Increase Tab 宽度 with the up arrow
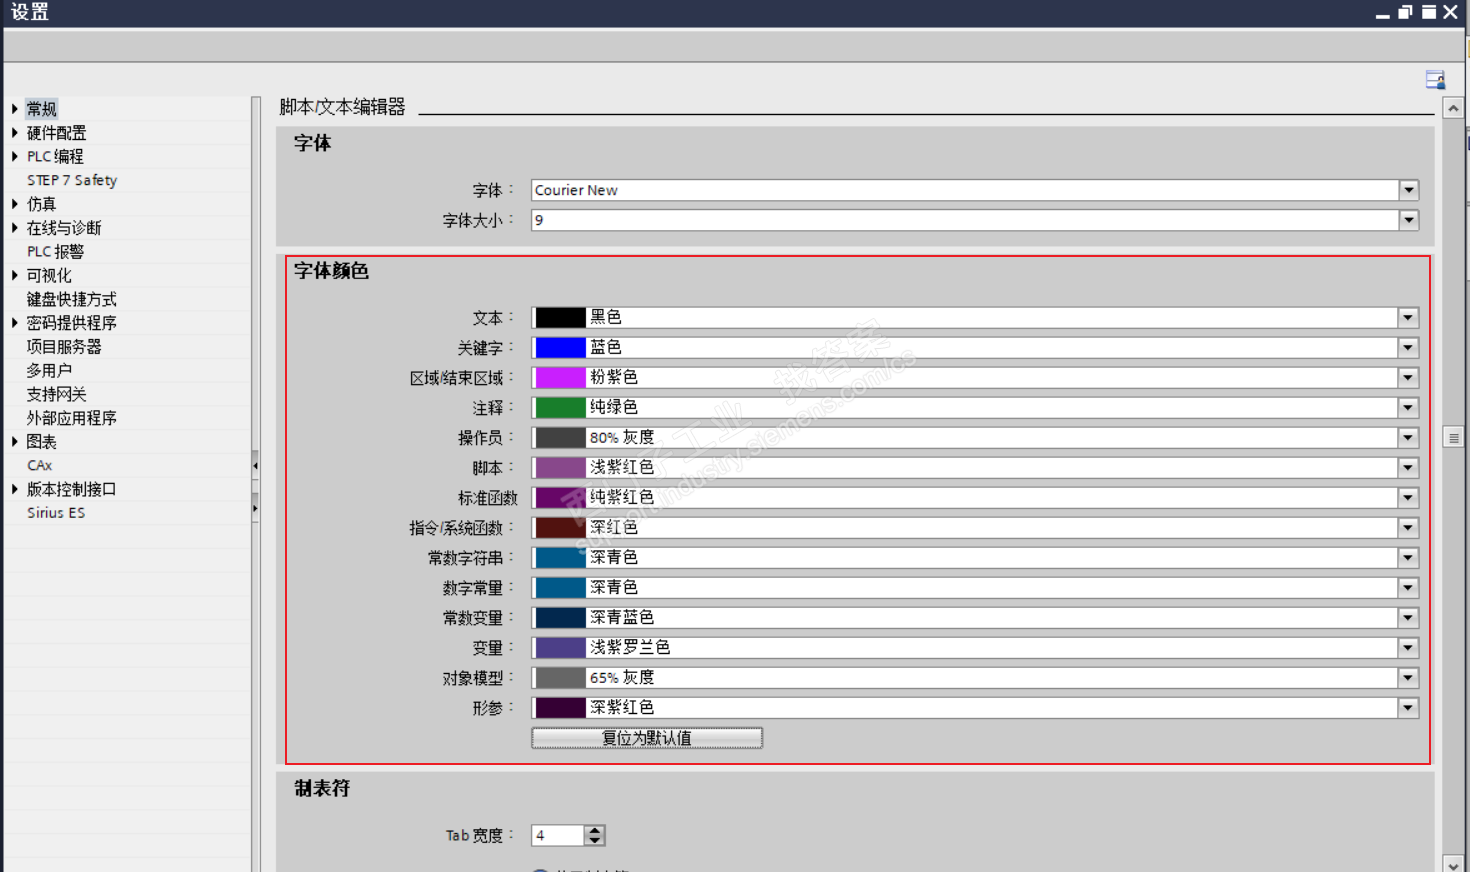Screen dimensions: 1470x872 click(x=595, y=830)
